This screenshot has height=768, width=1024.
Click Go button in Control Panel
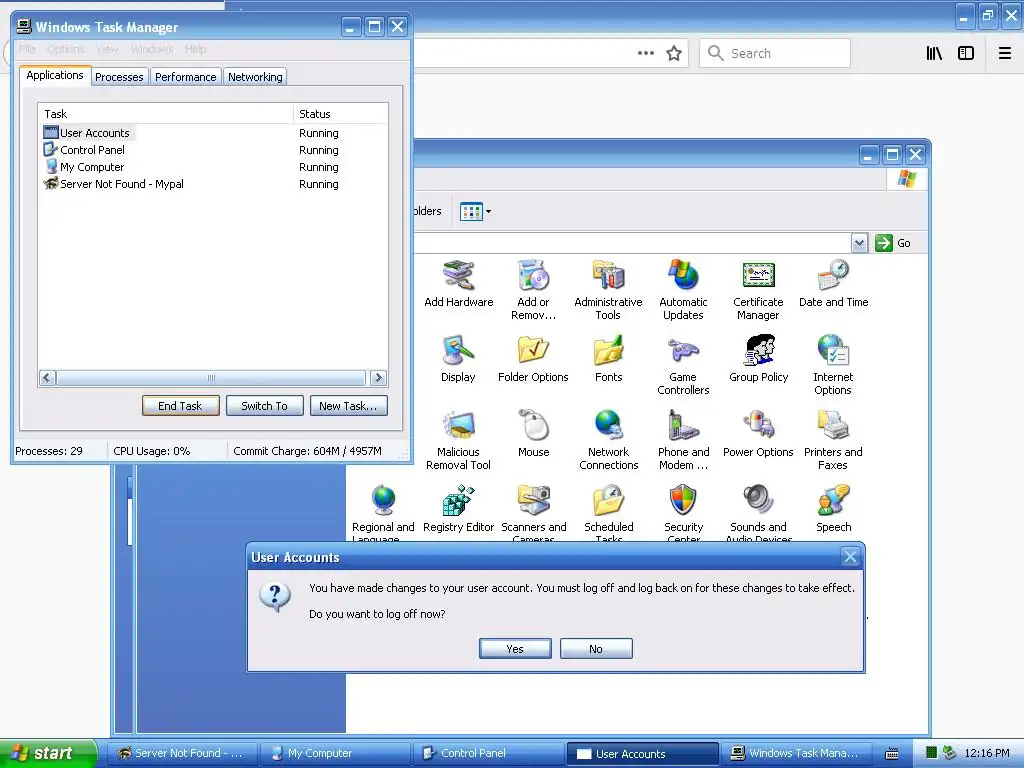point(893,243)
